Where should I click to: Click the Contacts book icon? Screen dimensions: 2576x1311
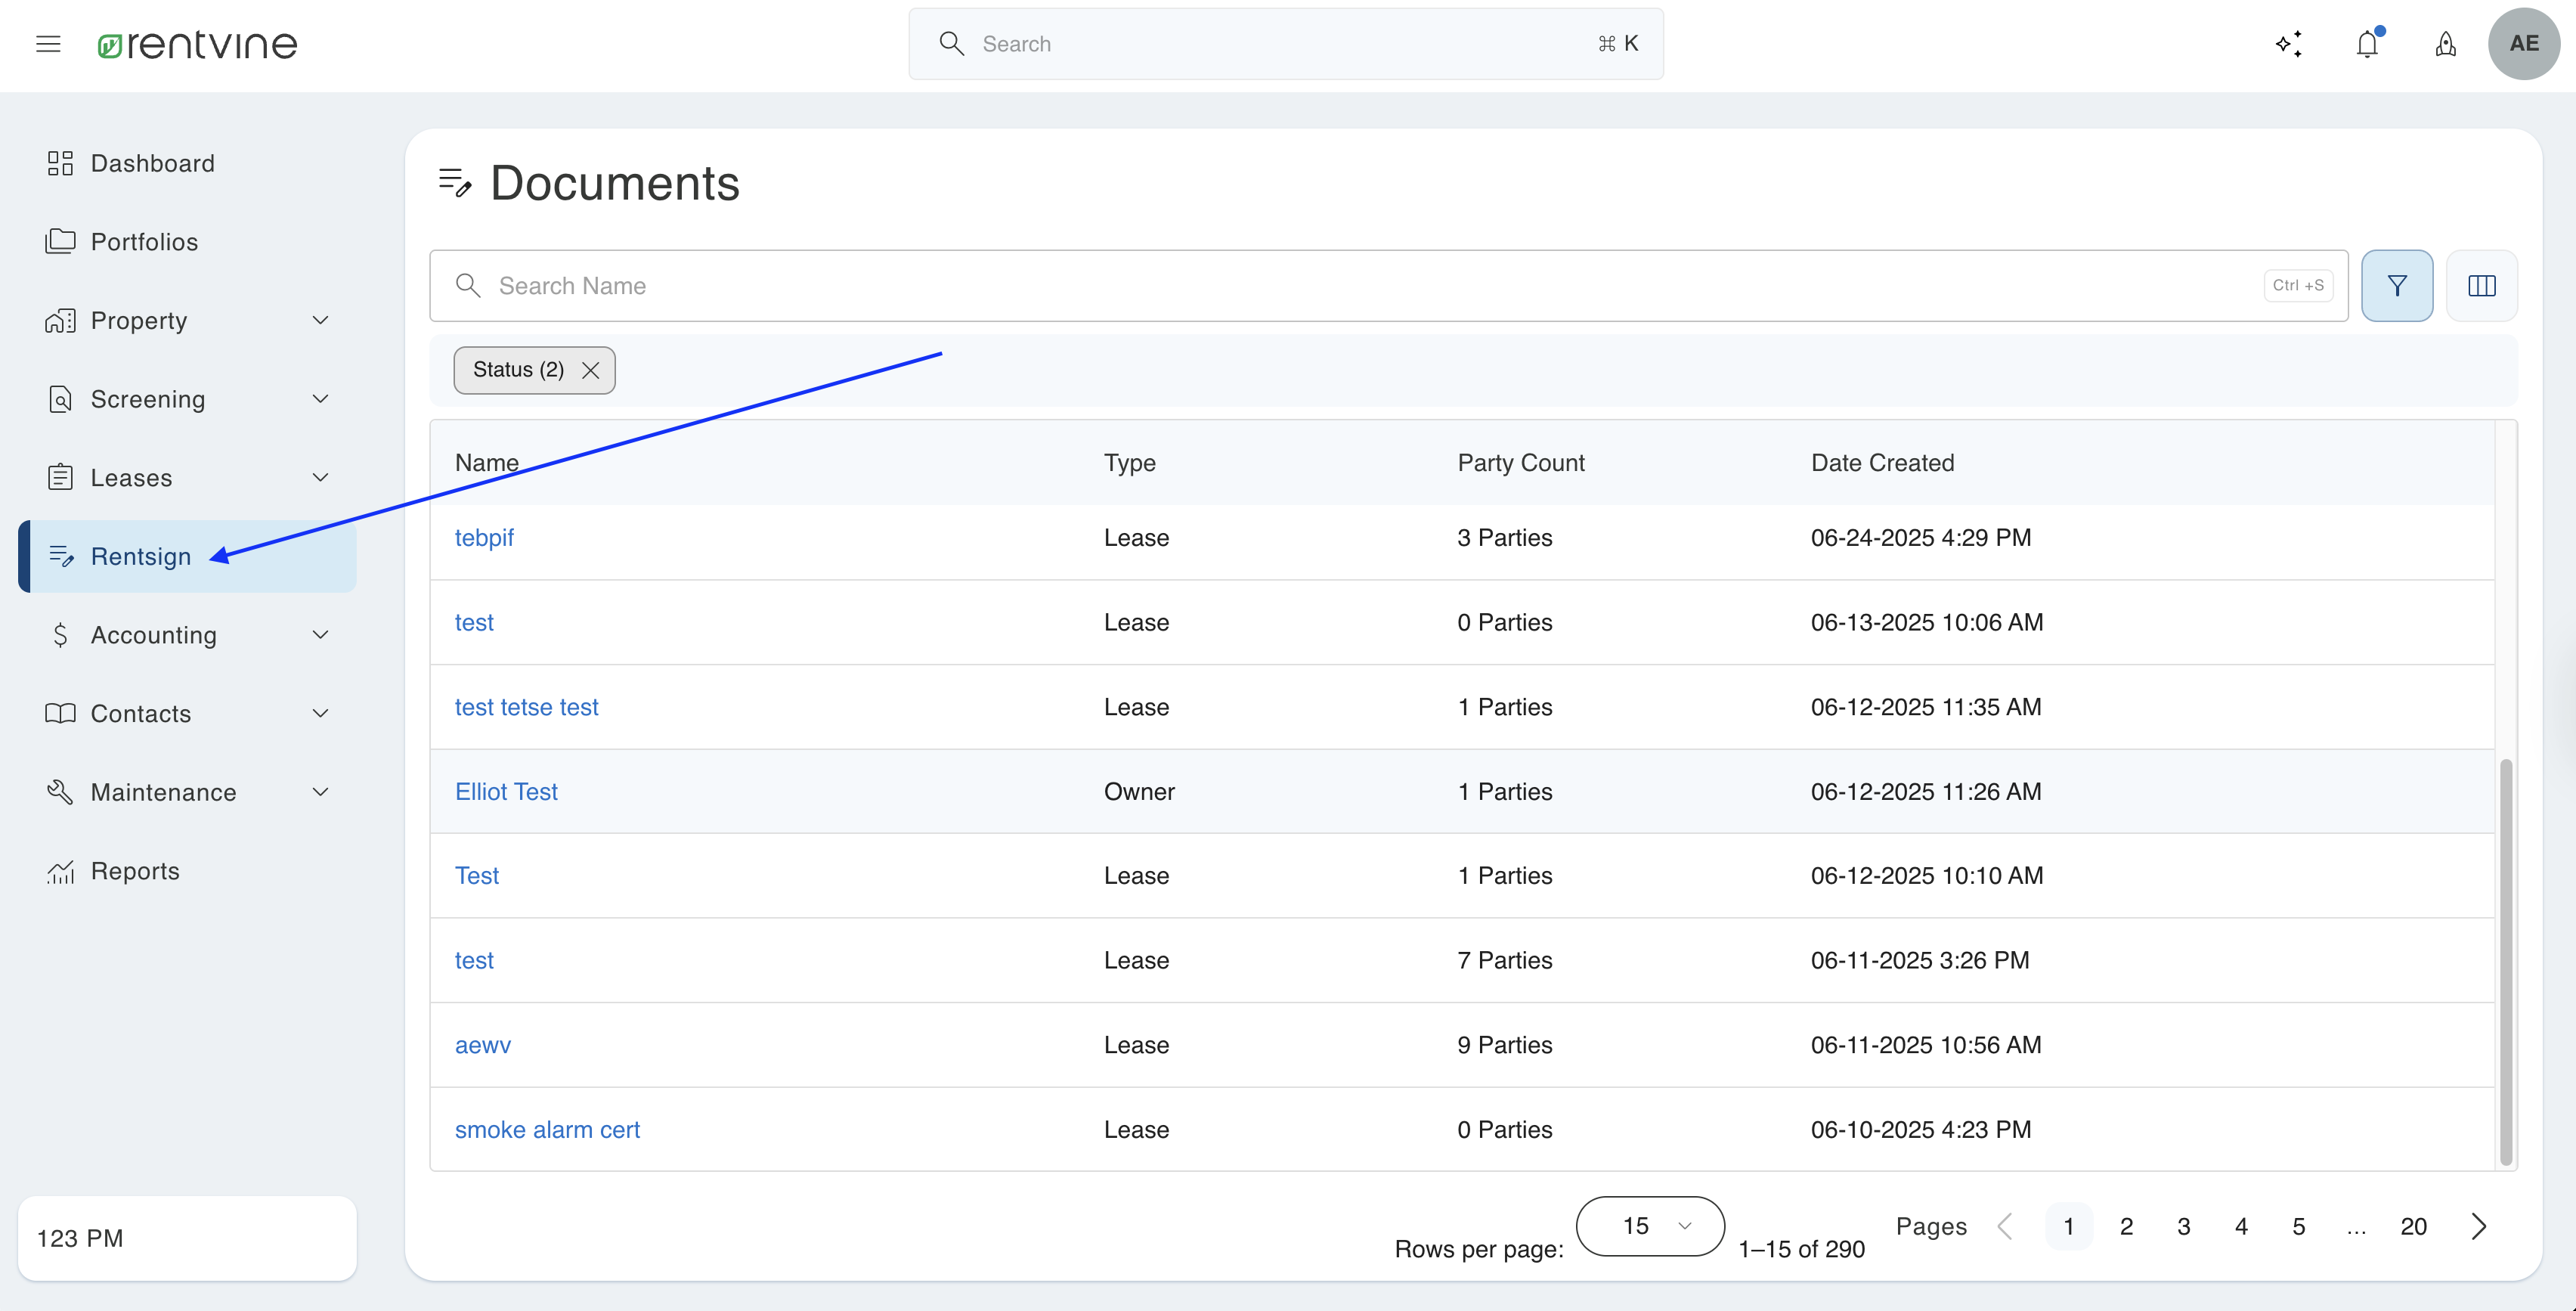(x=60, y=713)
